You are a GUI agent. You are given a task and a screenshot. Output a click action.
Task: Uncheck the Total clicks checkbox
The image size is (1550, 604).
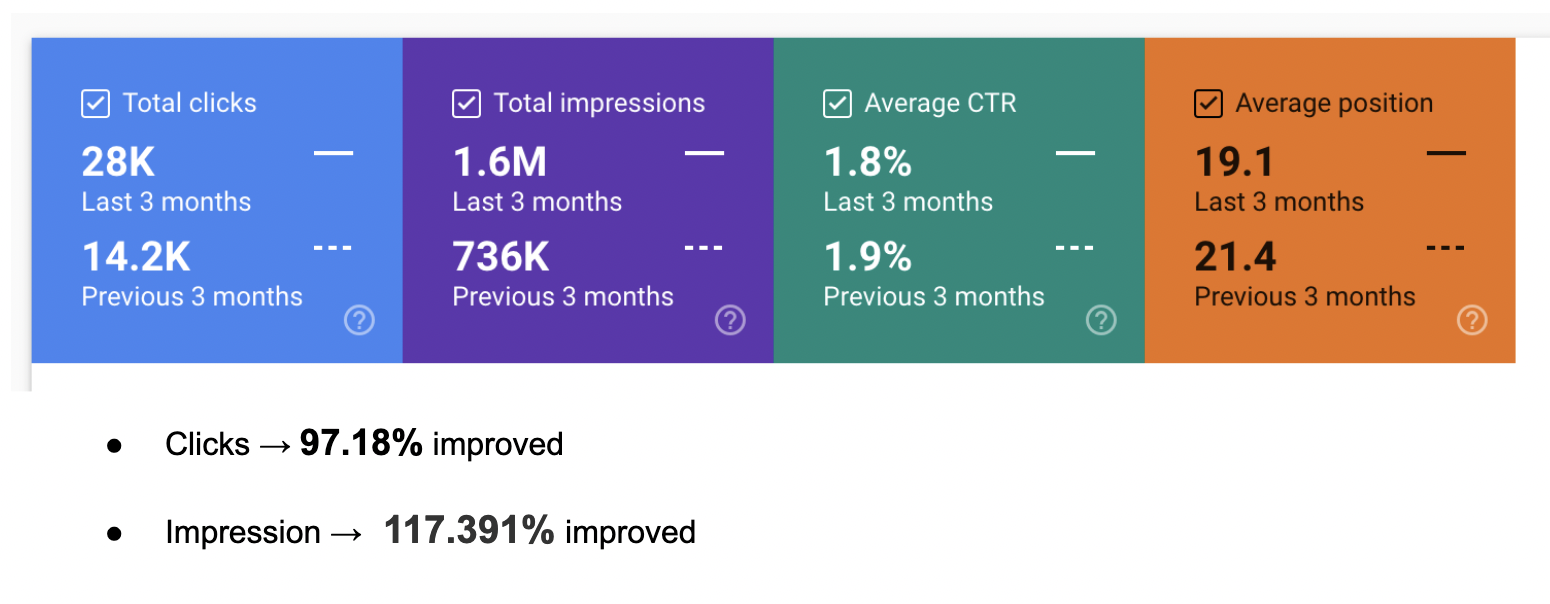(x=95, y=103)
